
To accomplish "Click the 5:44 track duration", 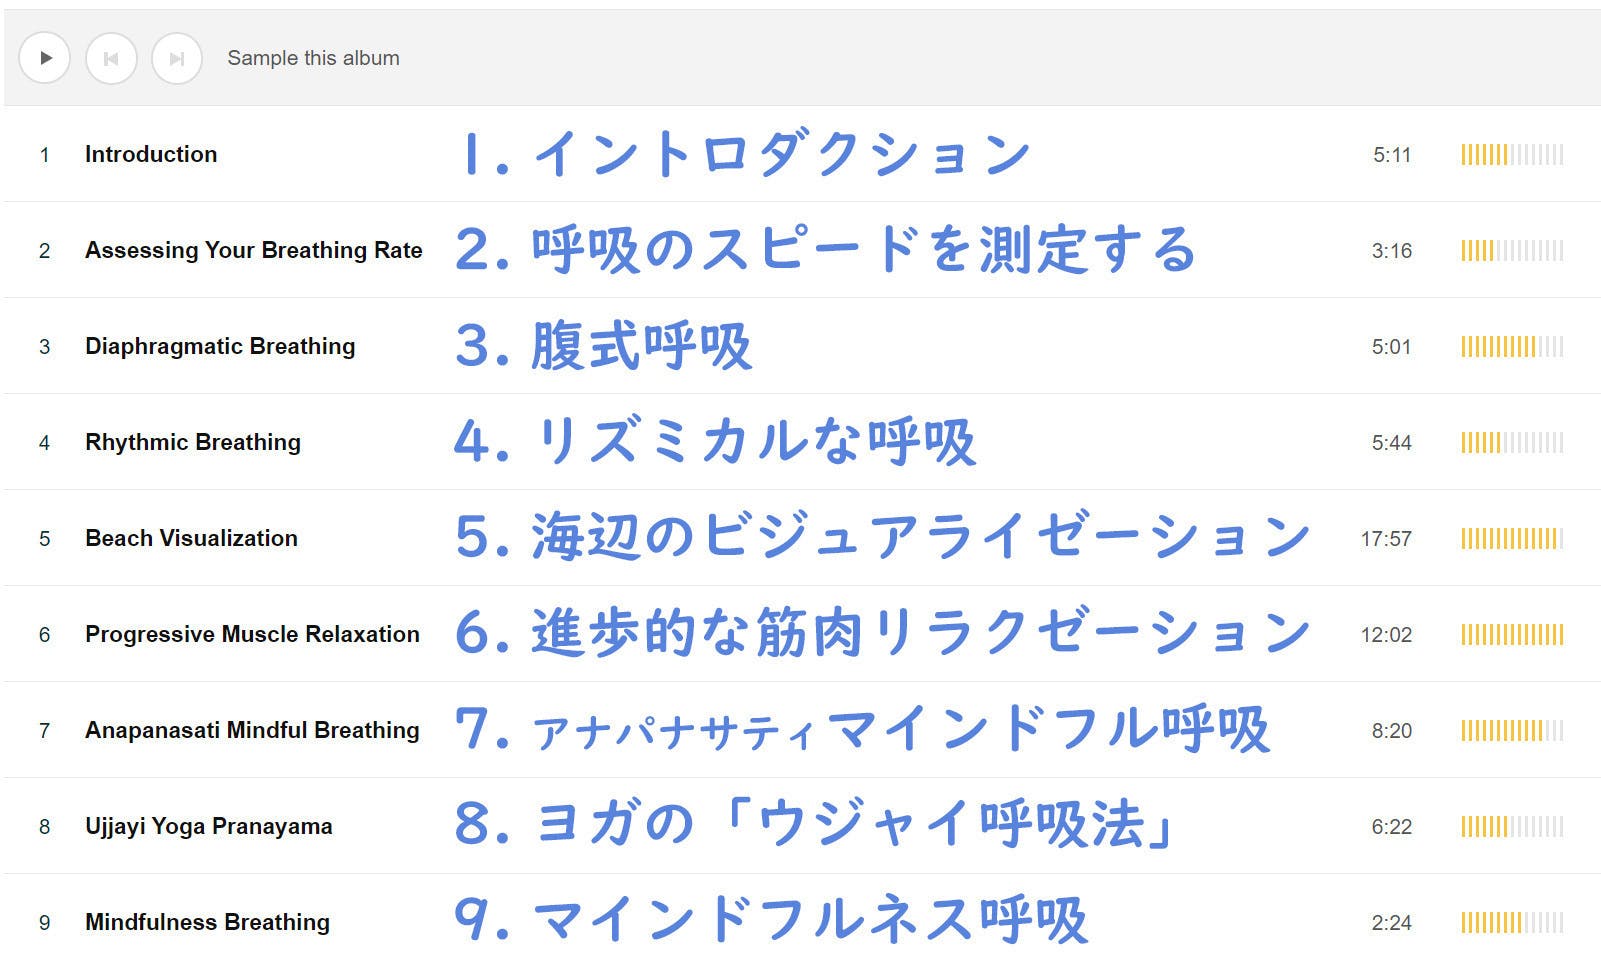I will coord(1392,443).
